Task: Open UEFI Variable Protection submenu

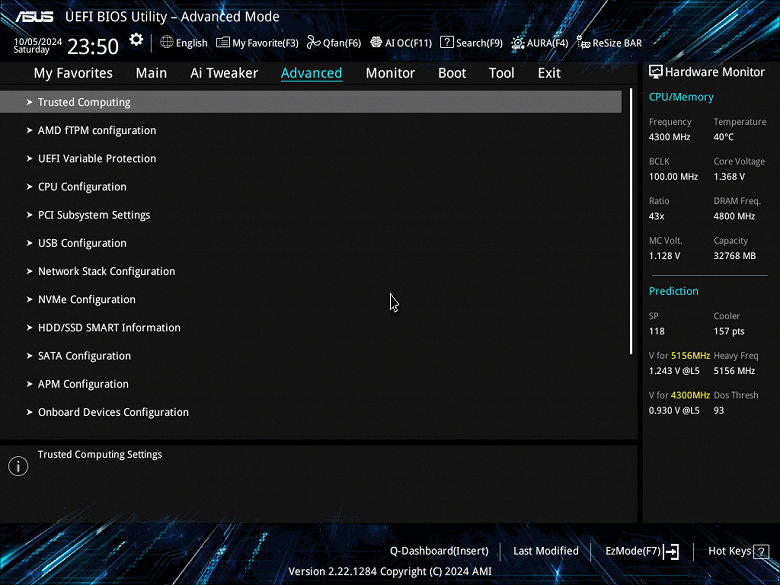Action: click(x=310, y=159)
